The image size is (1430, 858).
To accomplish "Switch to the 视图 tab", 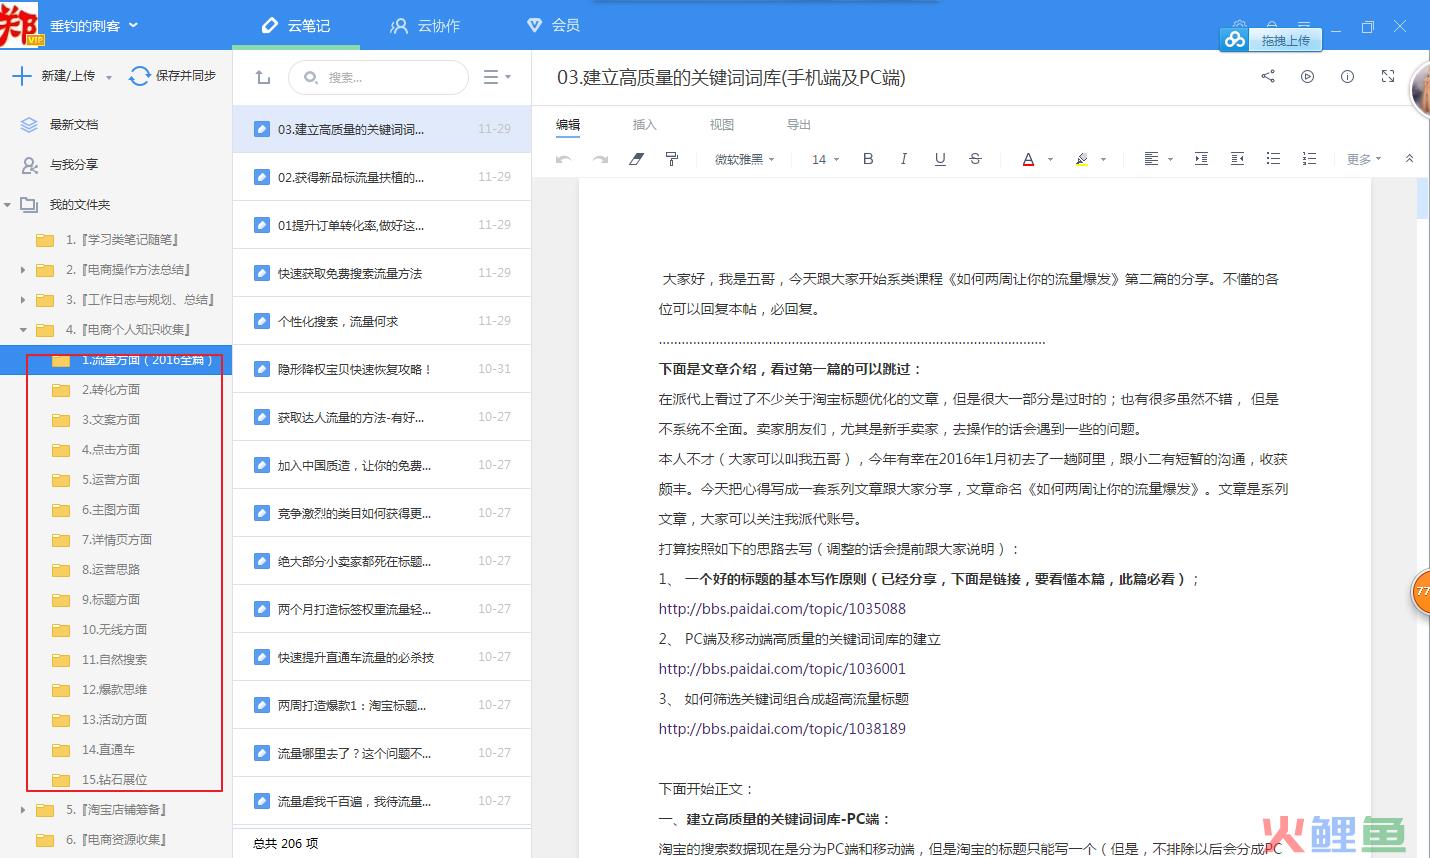I will pos(722,125).
